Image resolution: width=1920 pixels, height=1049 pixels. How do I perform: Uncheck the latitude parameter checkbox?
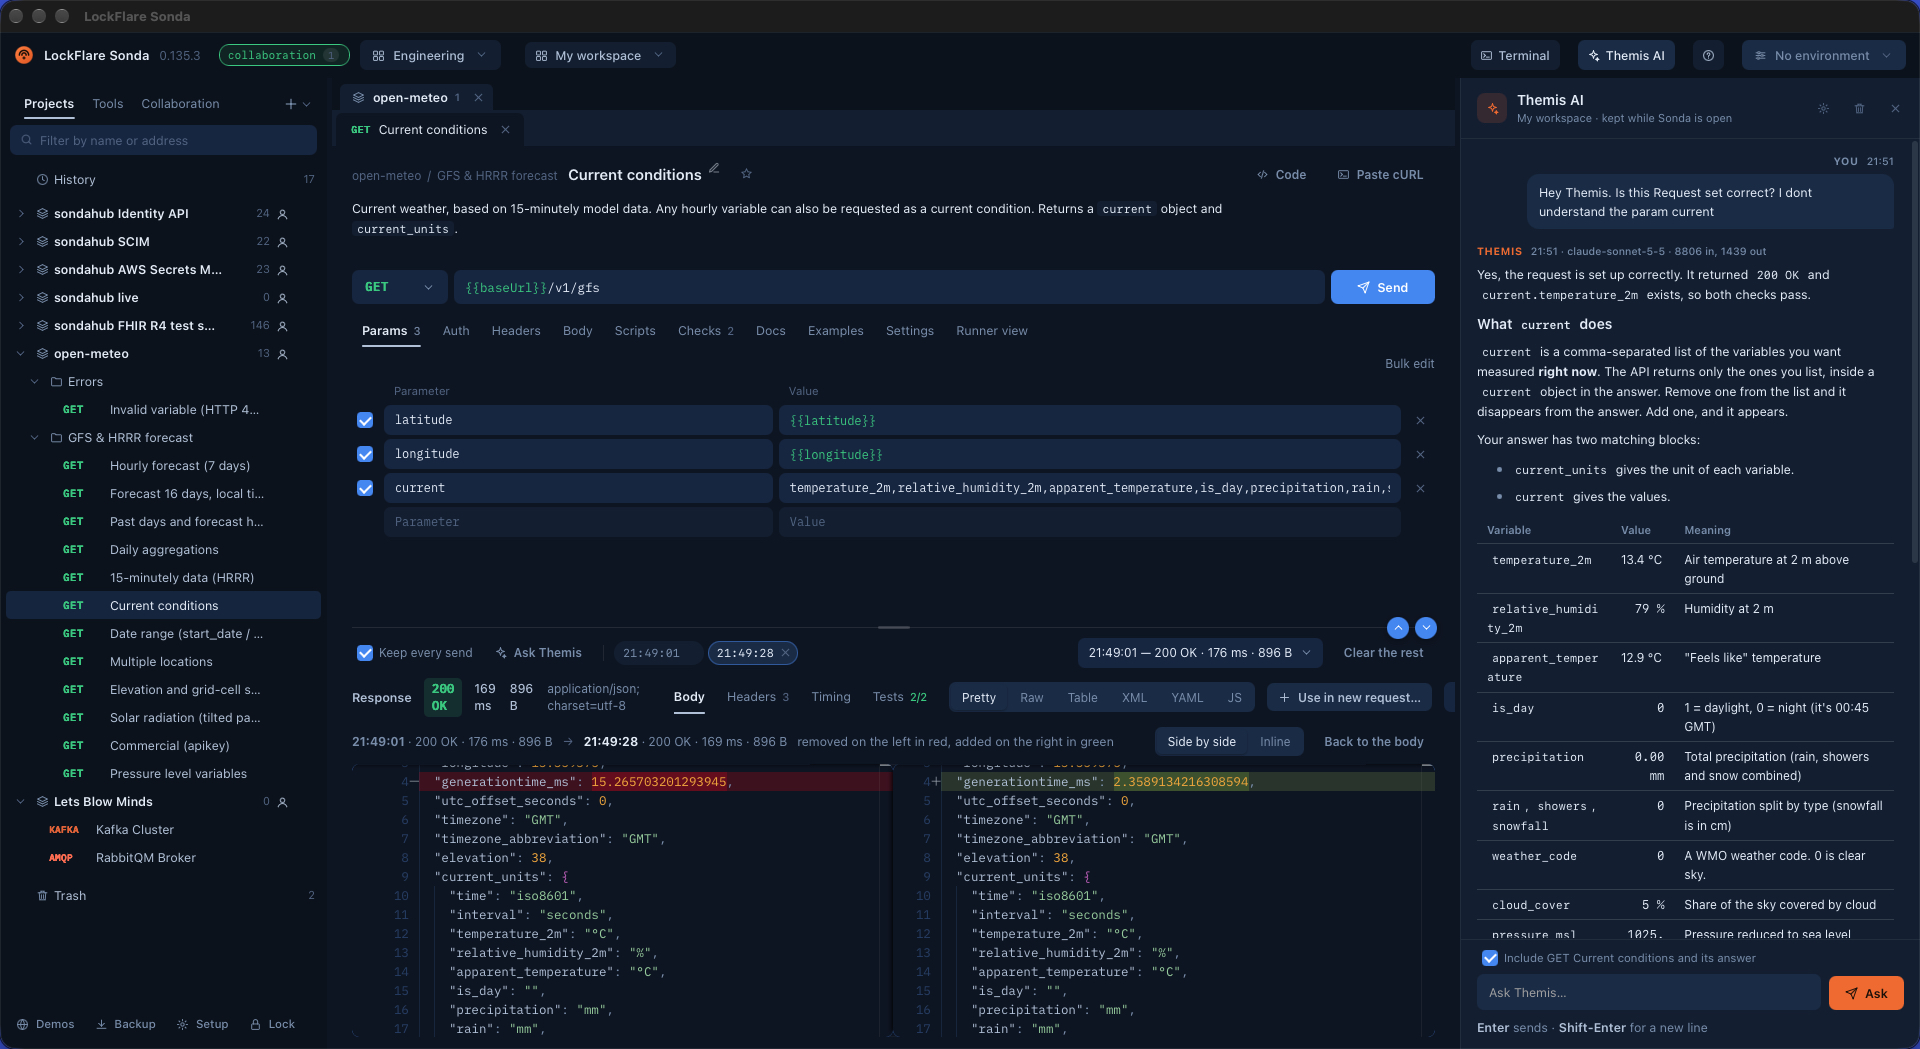[365, 421]
